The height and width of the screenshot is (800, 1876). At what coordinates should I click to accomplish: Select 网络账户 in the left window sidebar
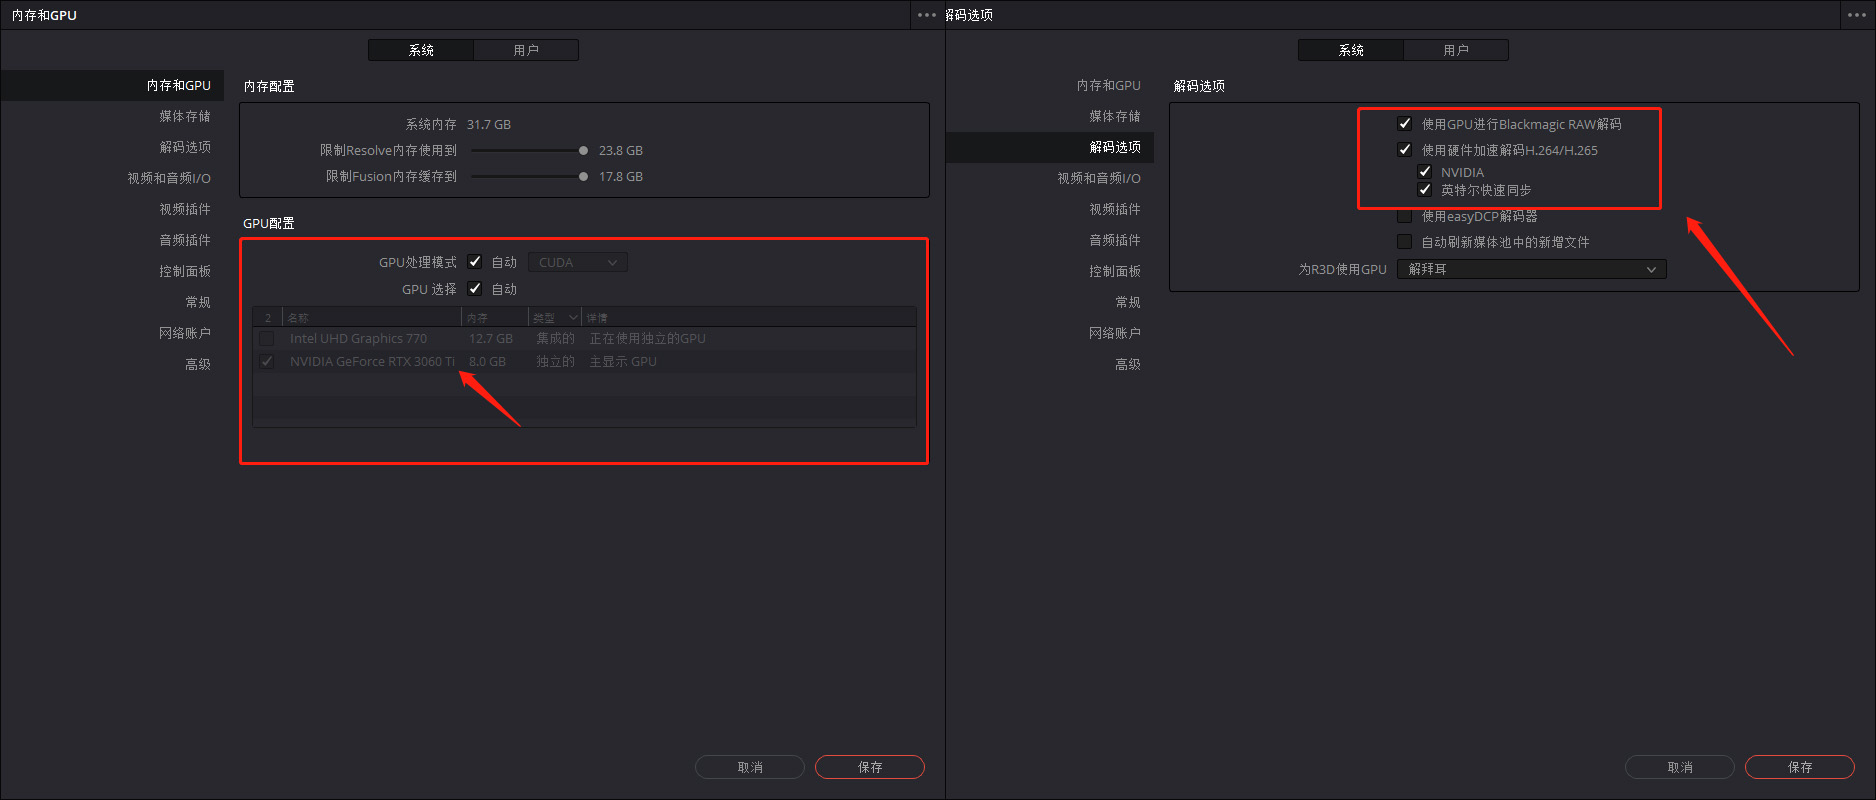click(x=185, y=333)
